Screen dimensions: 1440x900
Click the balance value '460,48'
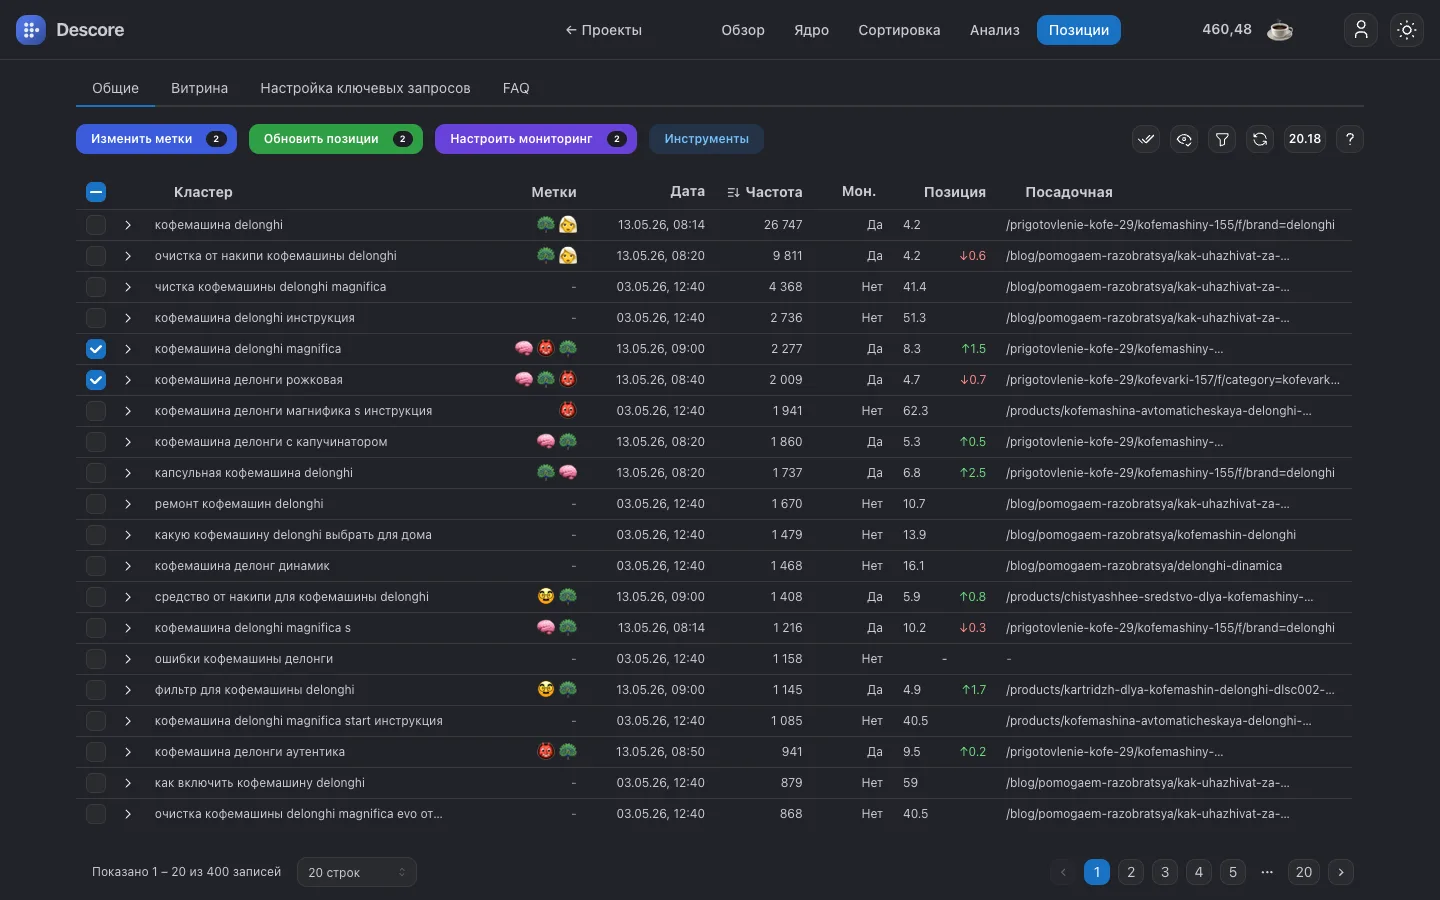click(1227, 30)
